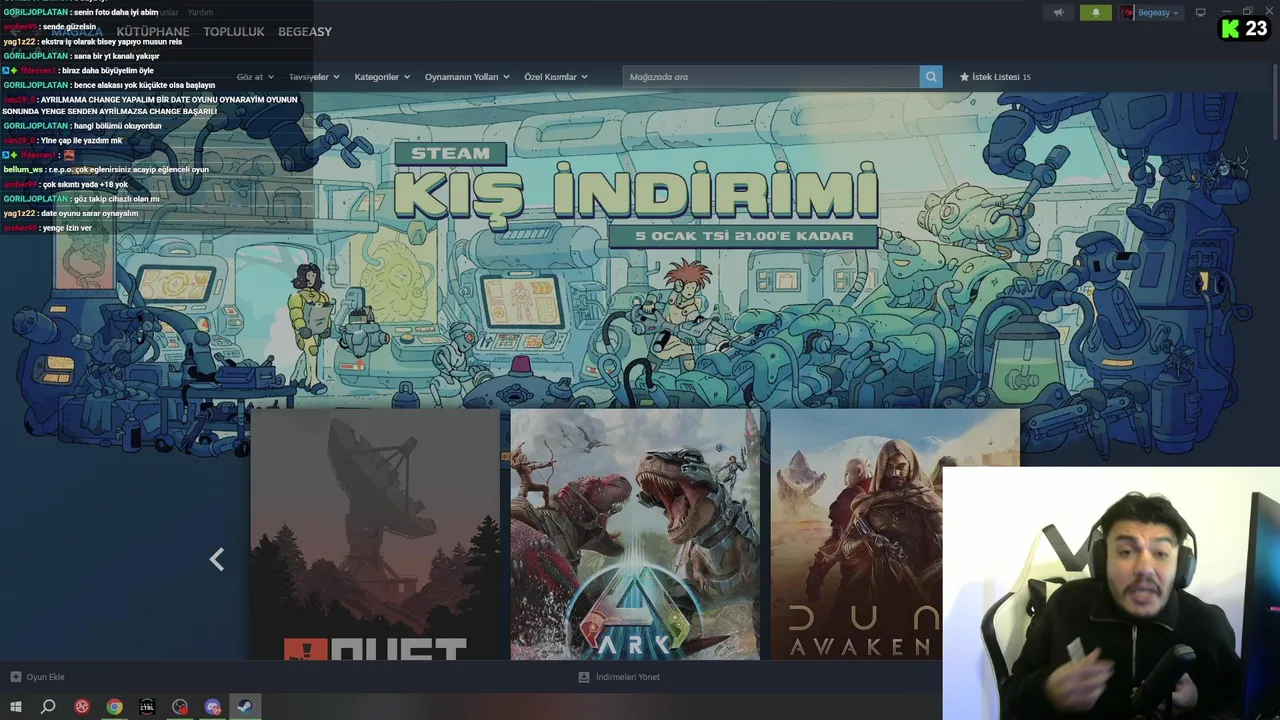Click the Begeasy profile avatar

tap(1128, 13)
